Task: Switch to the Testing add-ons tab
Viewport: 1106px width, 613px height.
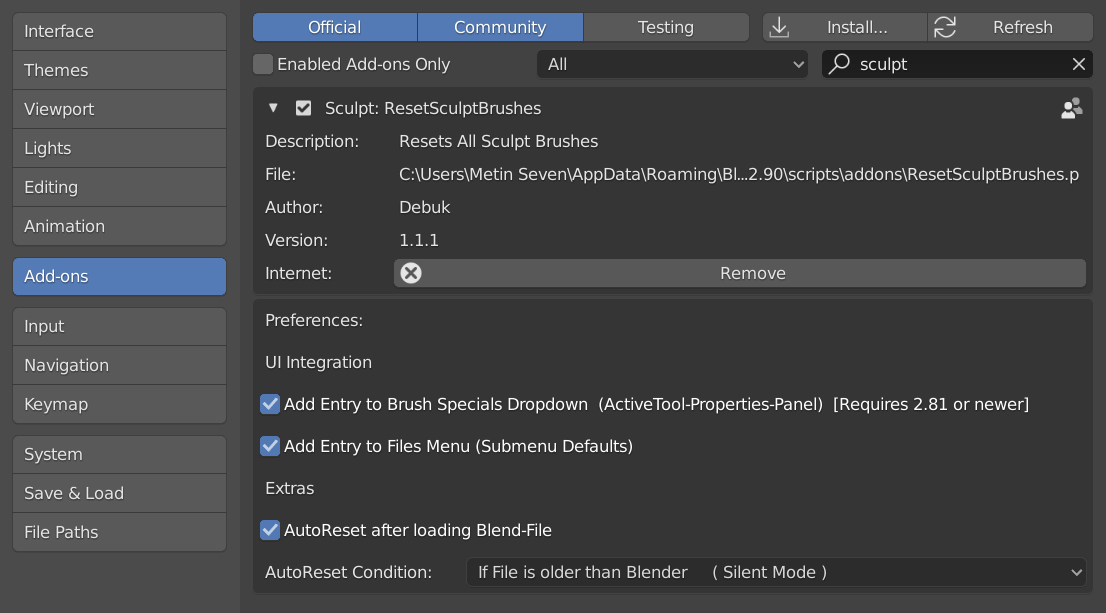Action: (x=665, y=27)
